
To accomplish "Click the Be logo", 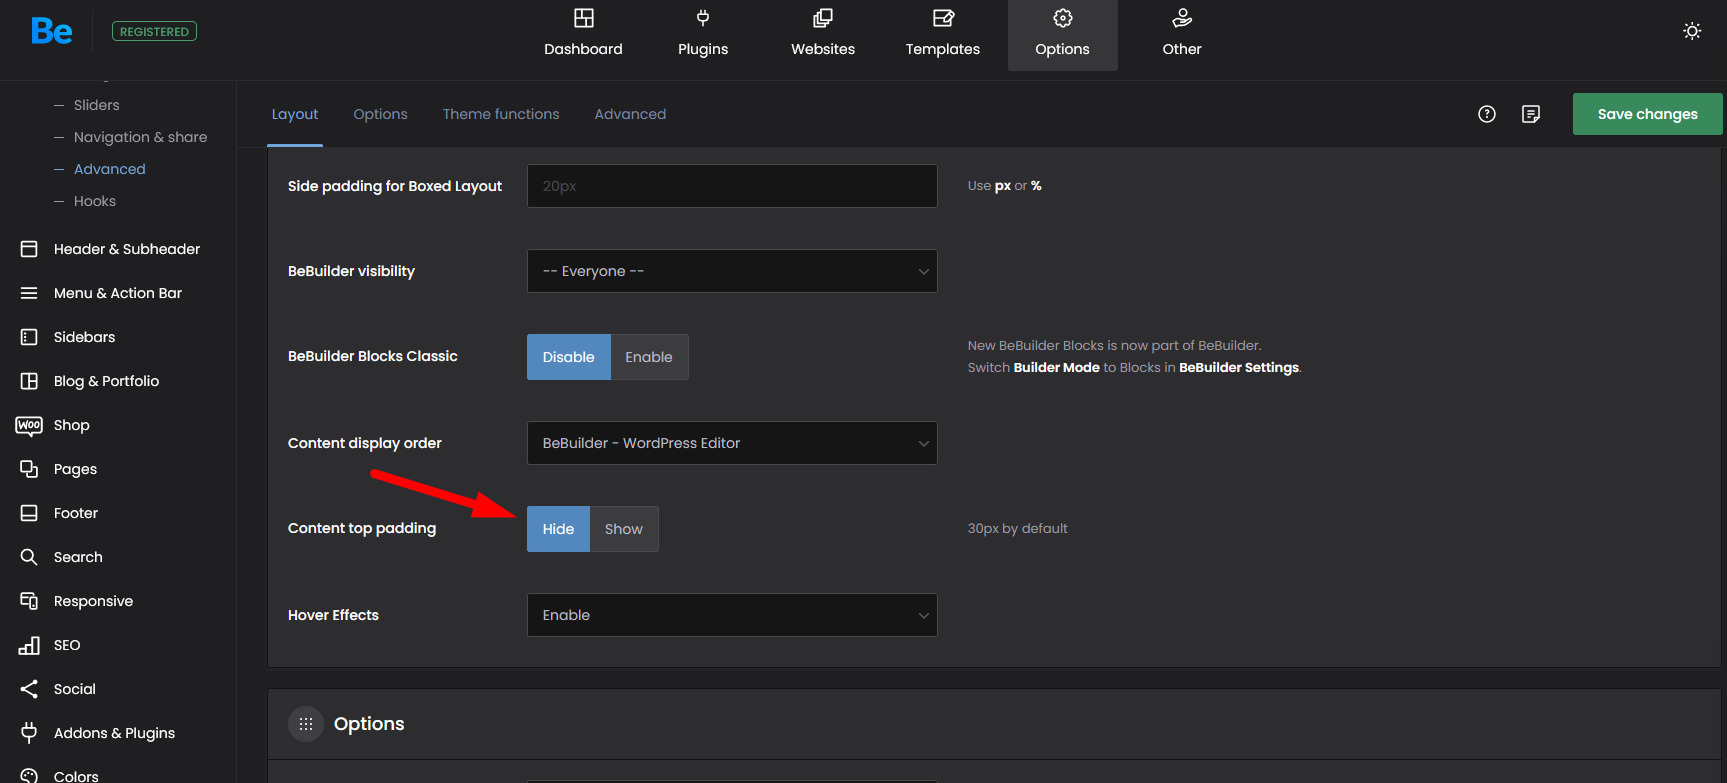I will (51, 32).
